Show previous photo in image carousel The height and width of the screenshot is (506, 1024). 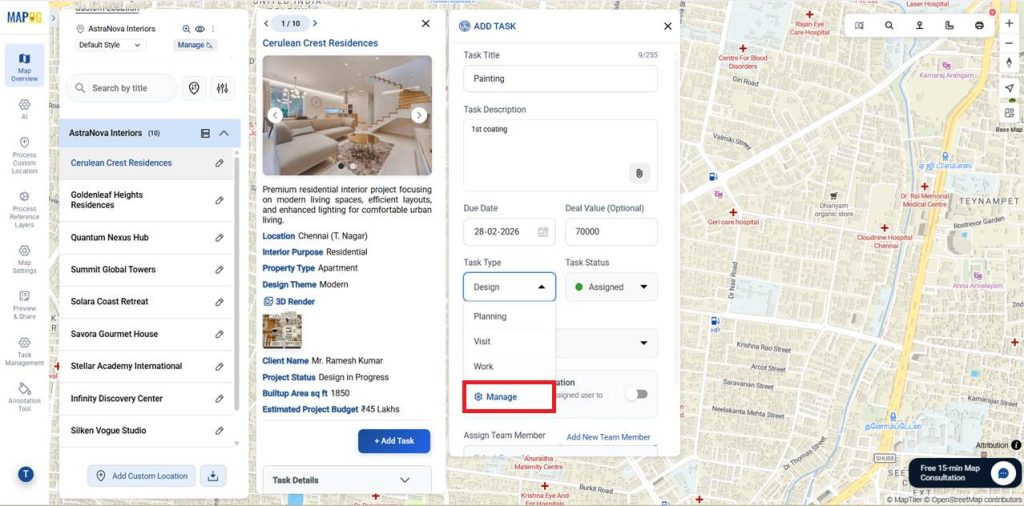point(276,116)
